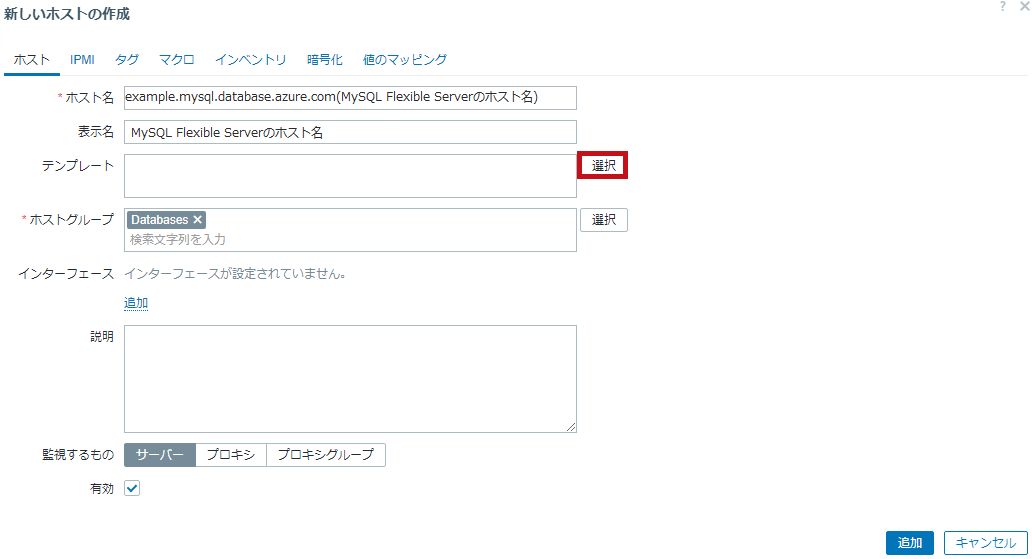Select プロキシグループ as monitoring source
1032x559 pixels.
click(x=326, y=455)
